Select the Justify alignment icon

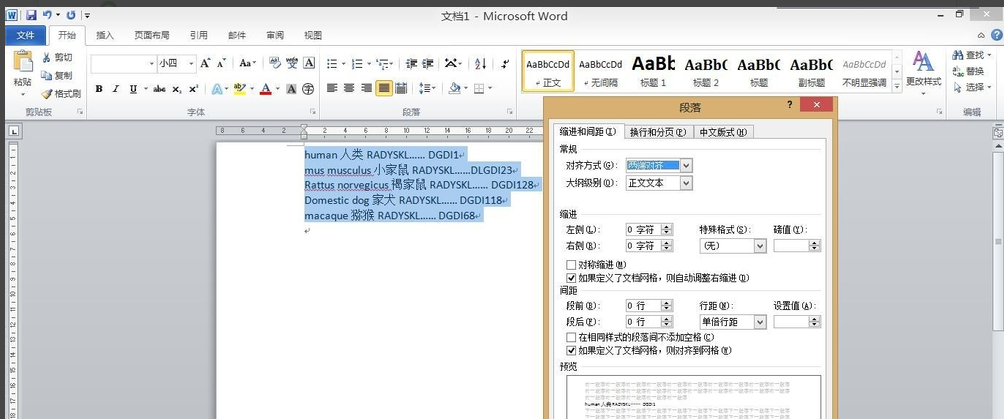[x=384, y=88]
